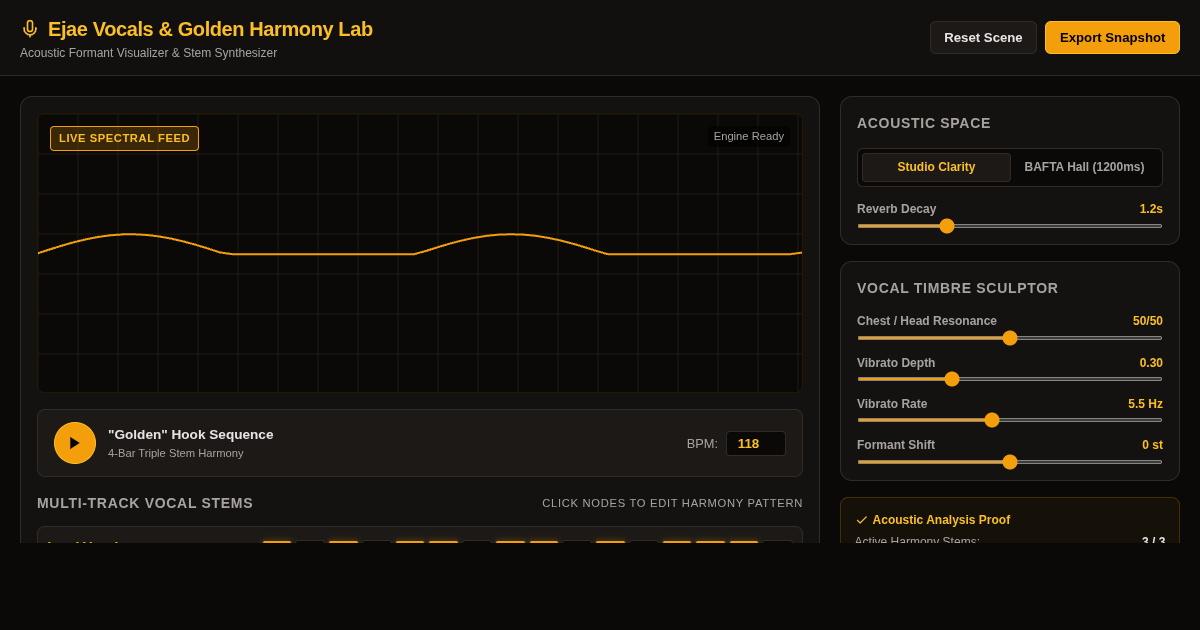
Task: Adjust the Vibrato Rate slider
Action: [x=1010, y=420]
